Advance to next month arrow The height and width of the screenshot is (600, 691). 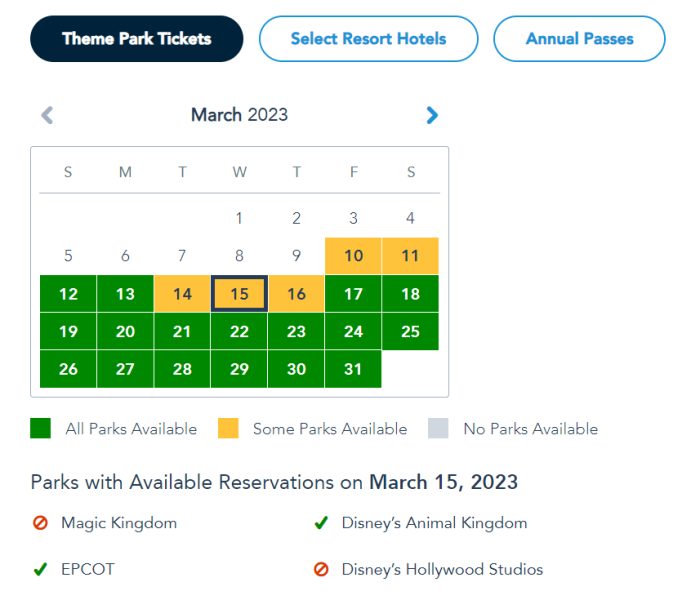(x=432, y=115)
